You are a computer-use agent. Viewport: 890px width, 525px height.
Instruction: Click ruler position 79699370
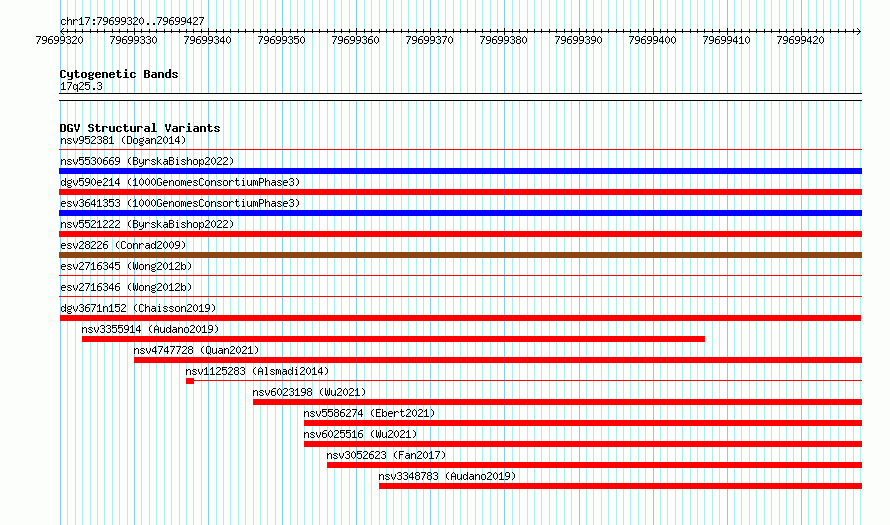[430, 40]
